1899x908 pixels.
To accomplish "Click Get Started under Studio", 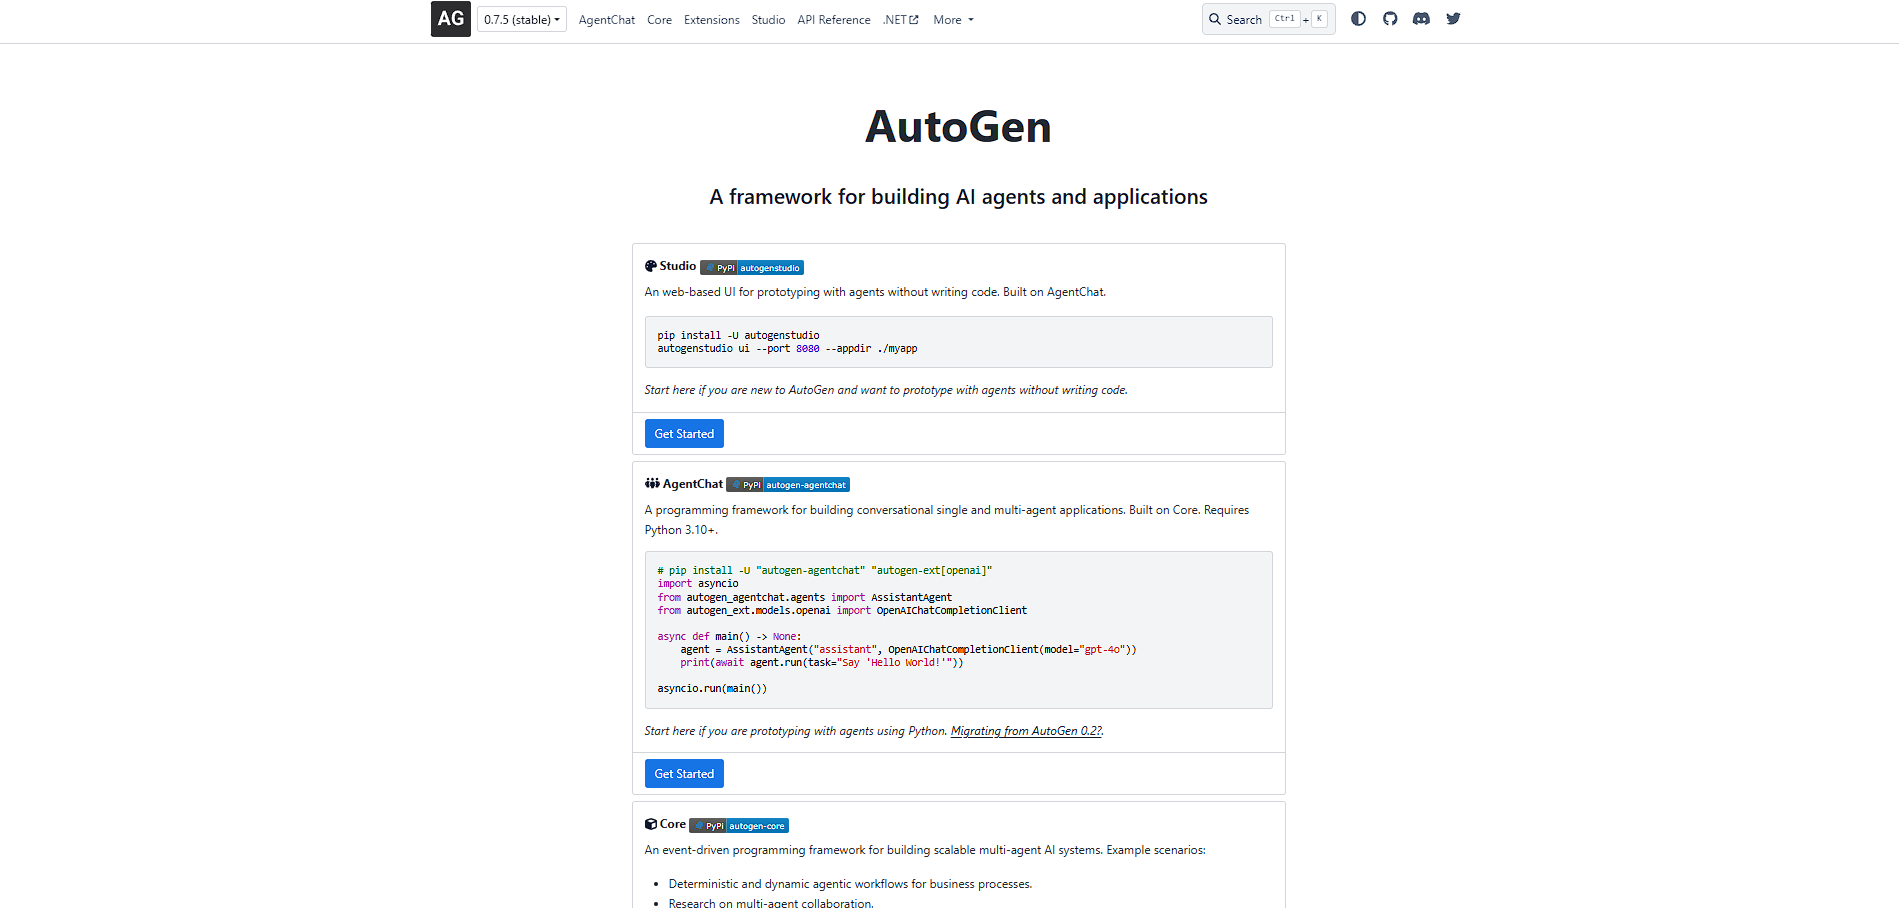I will click(x=684, y=433).
